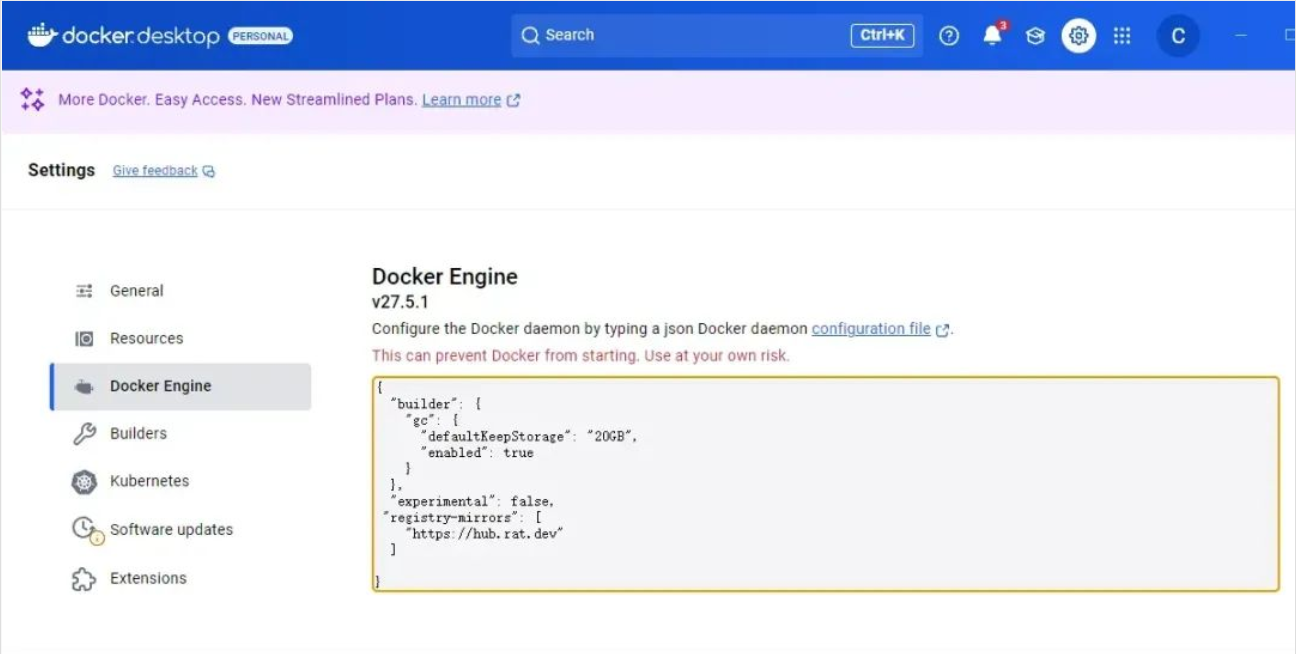Click the https://hub.rat.dev mirror URL

click(x=484, y=534)
